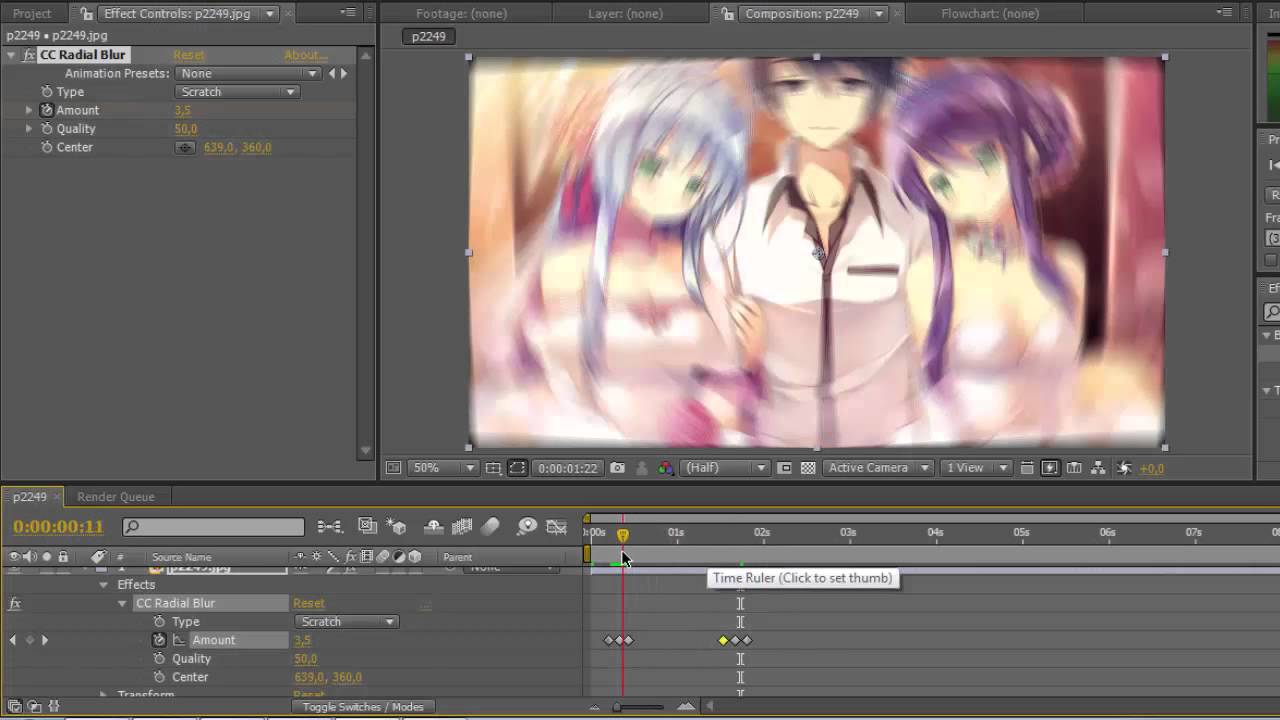The image size is (1280, 720).
Task: Toggle Amount stopwatch in Effect Controls
Action: (47, 110)
